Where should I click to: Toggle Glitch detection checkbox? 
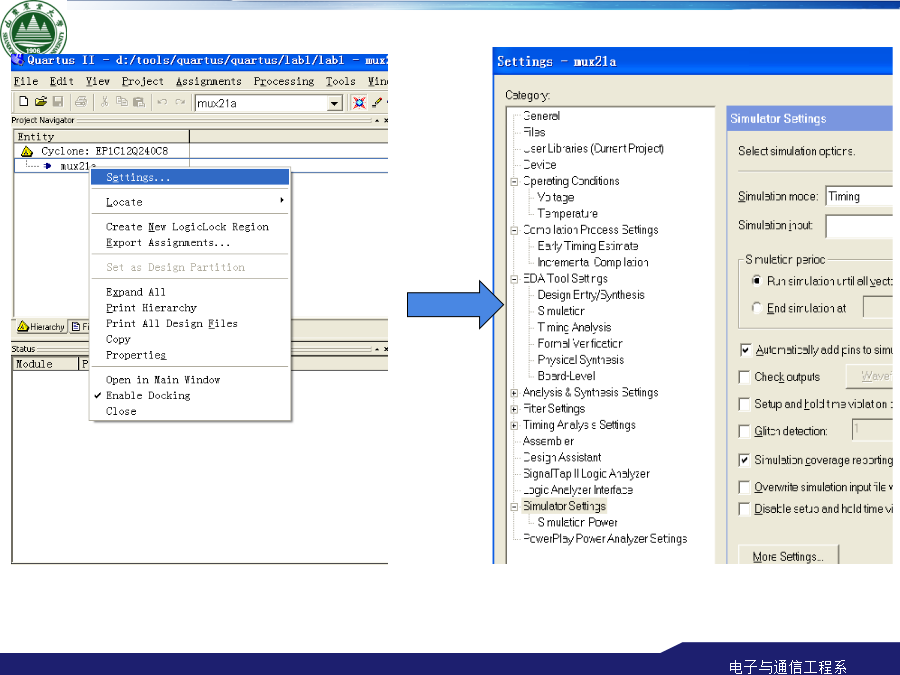click(x=744, y=431)
